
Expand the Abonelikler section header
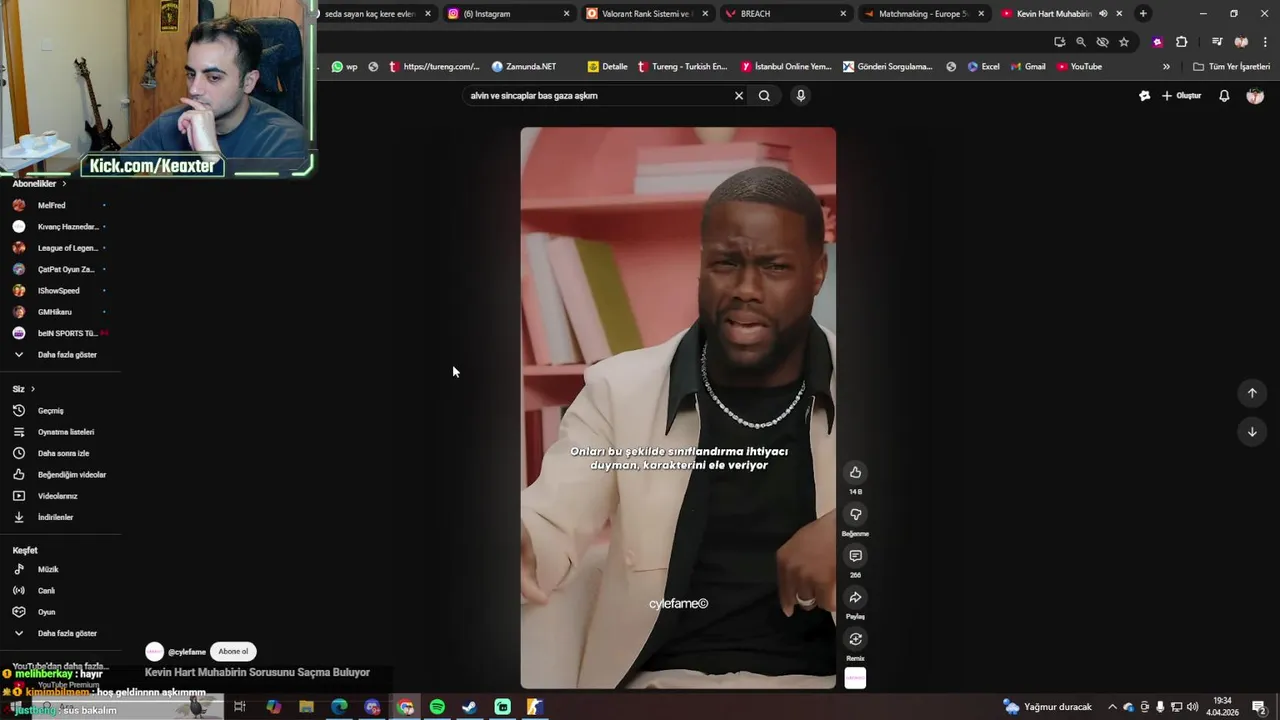tap(39, 184)
